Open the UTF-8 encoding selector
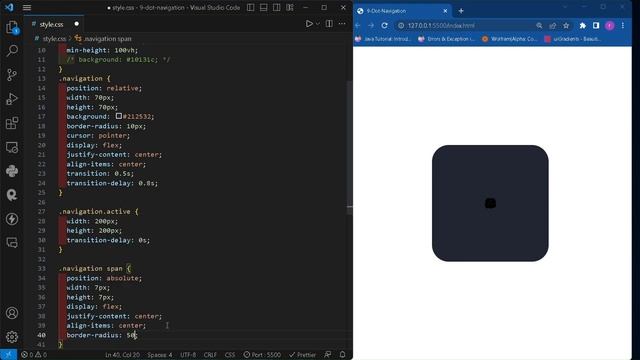This screenshot has height=360, width=640. (x=188, y=355)
